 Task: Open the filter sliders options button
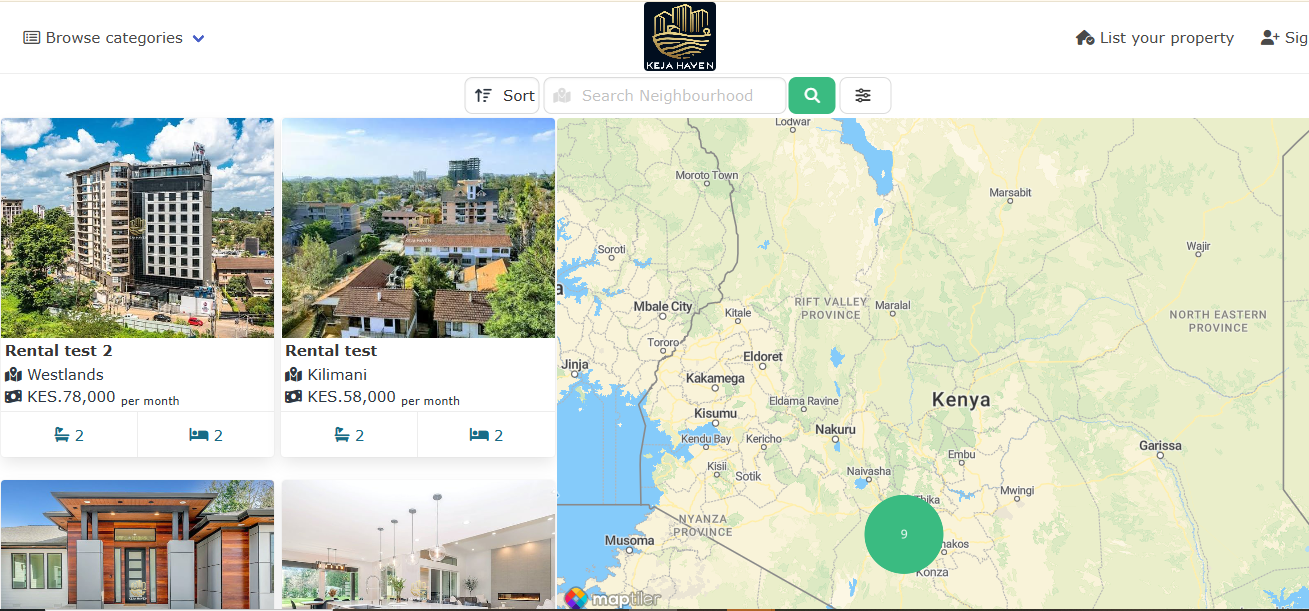click(864, 96)
